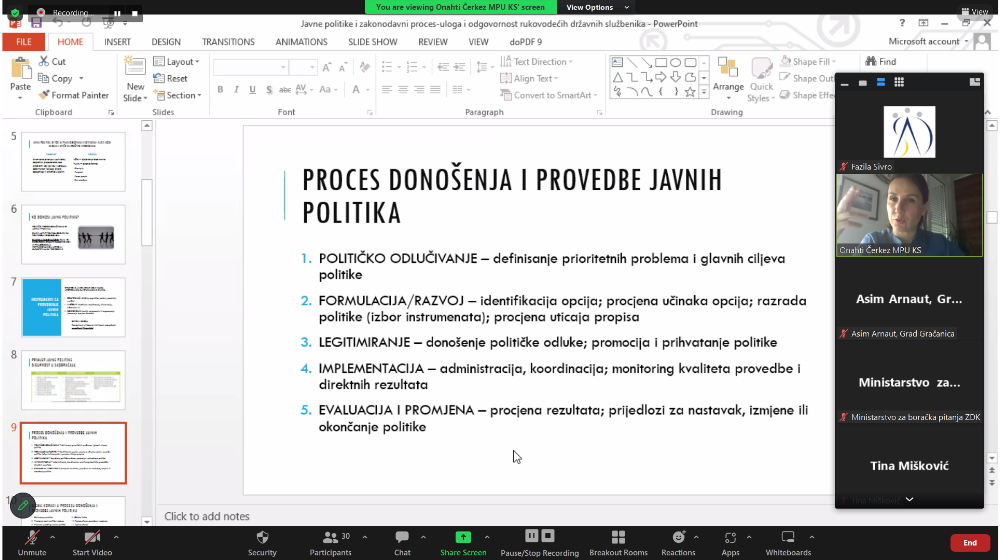Unmute microphone in Zoom toolbar
Viewport: 1000px width, 560px height.
point(32,543)
